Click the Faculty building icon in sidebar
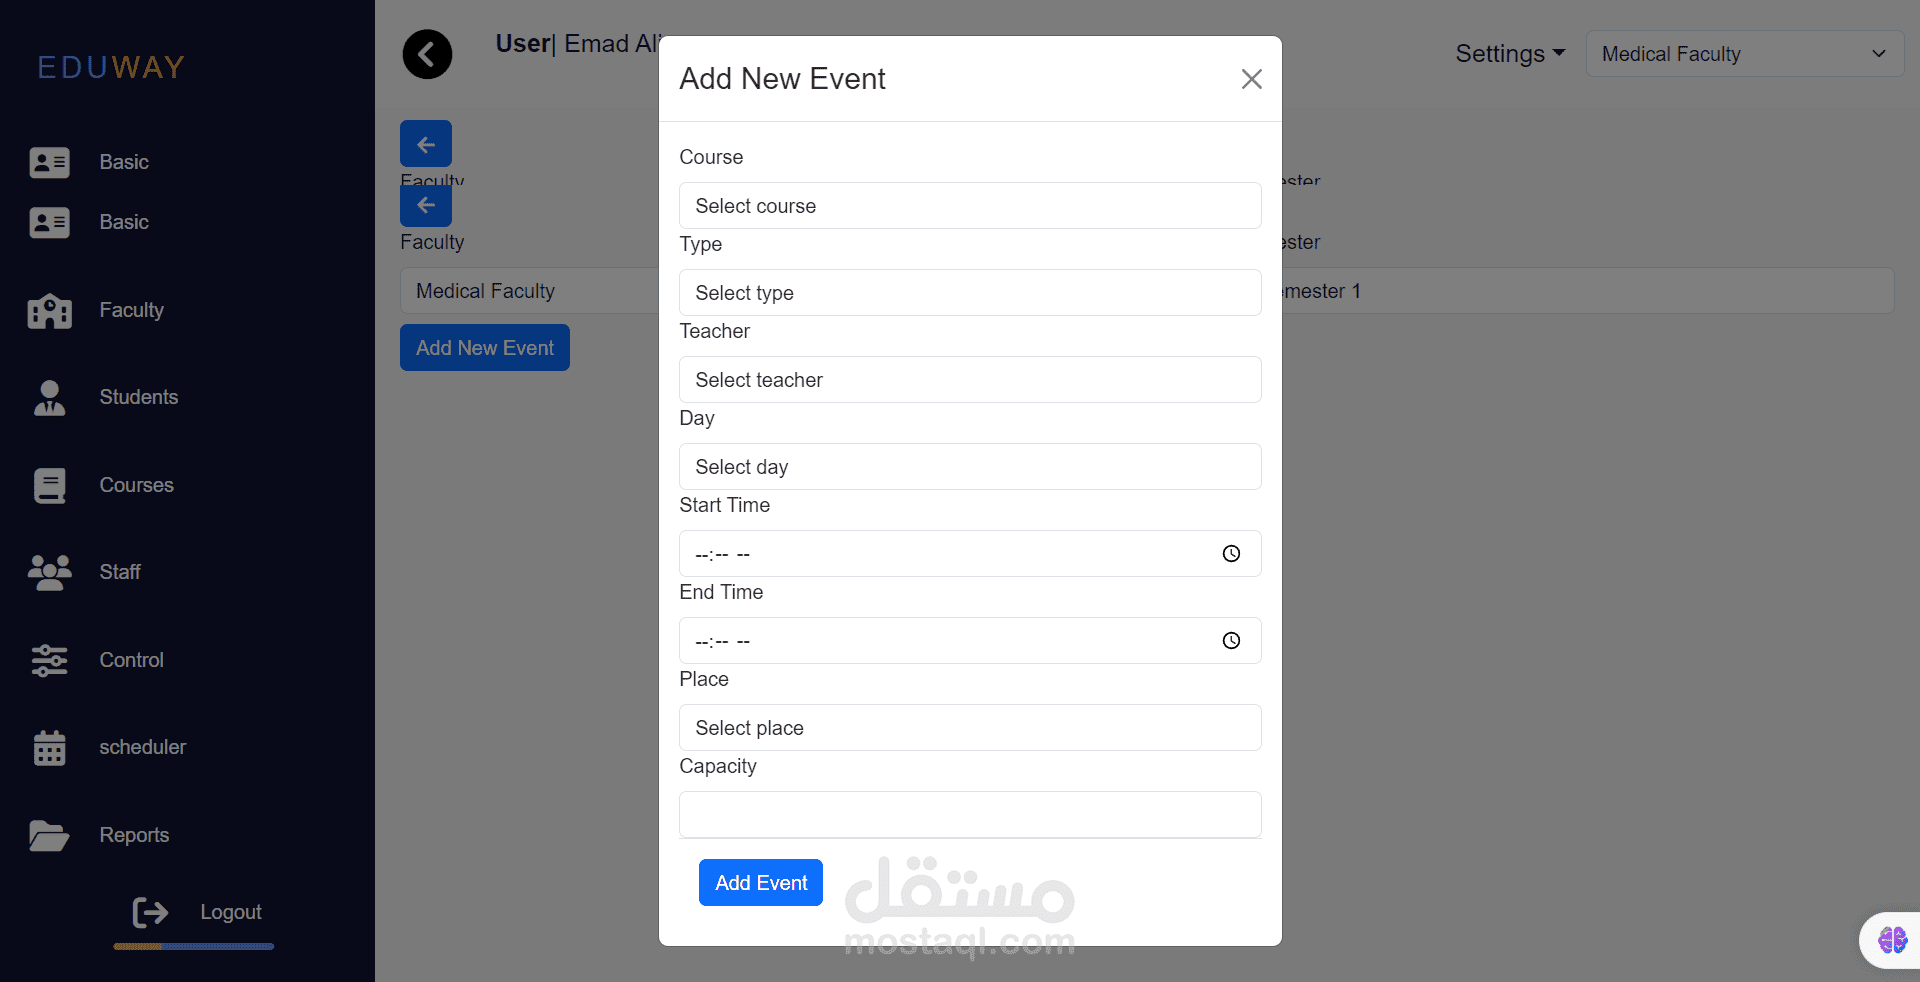The height and width of the screenshot is (982, 1920). click(50, 311)
